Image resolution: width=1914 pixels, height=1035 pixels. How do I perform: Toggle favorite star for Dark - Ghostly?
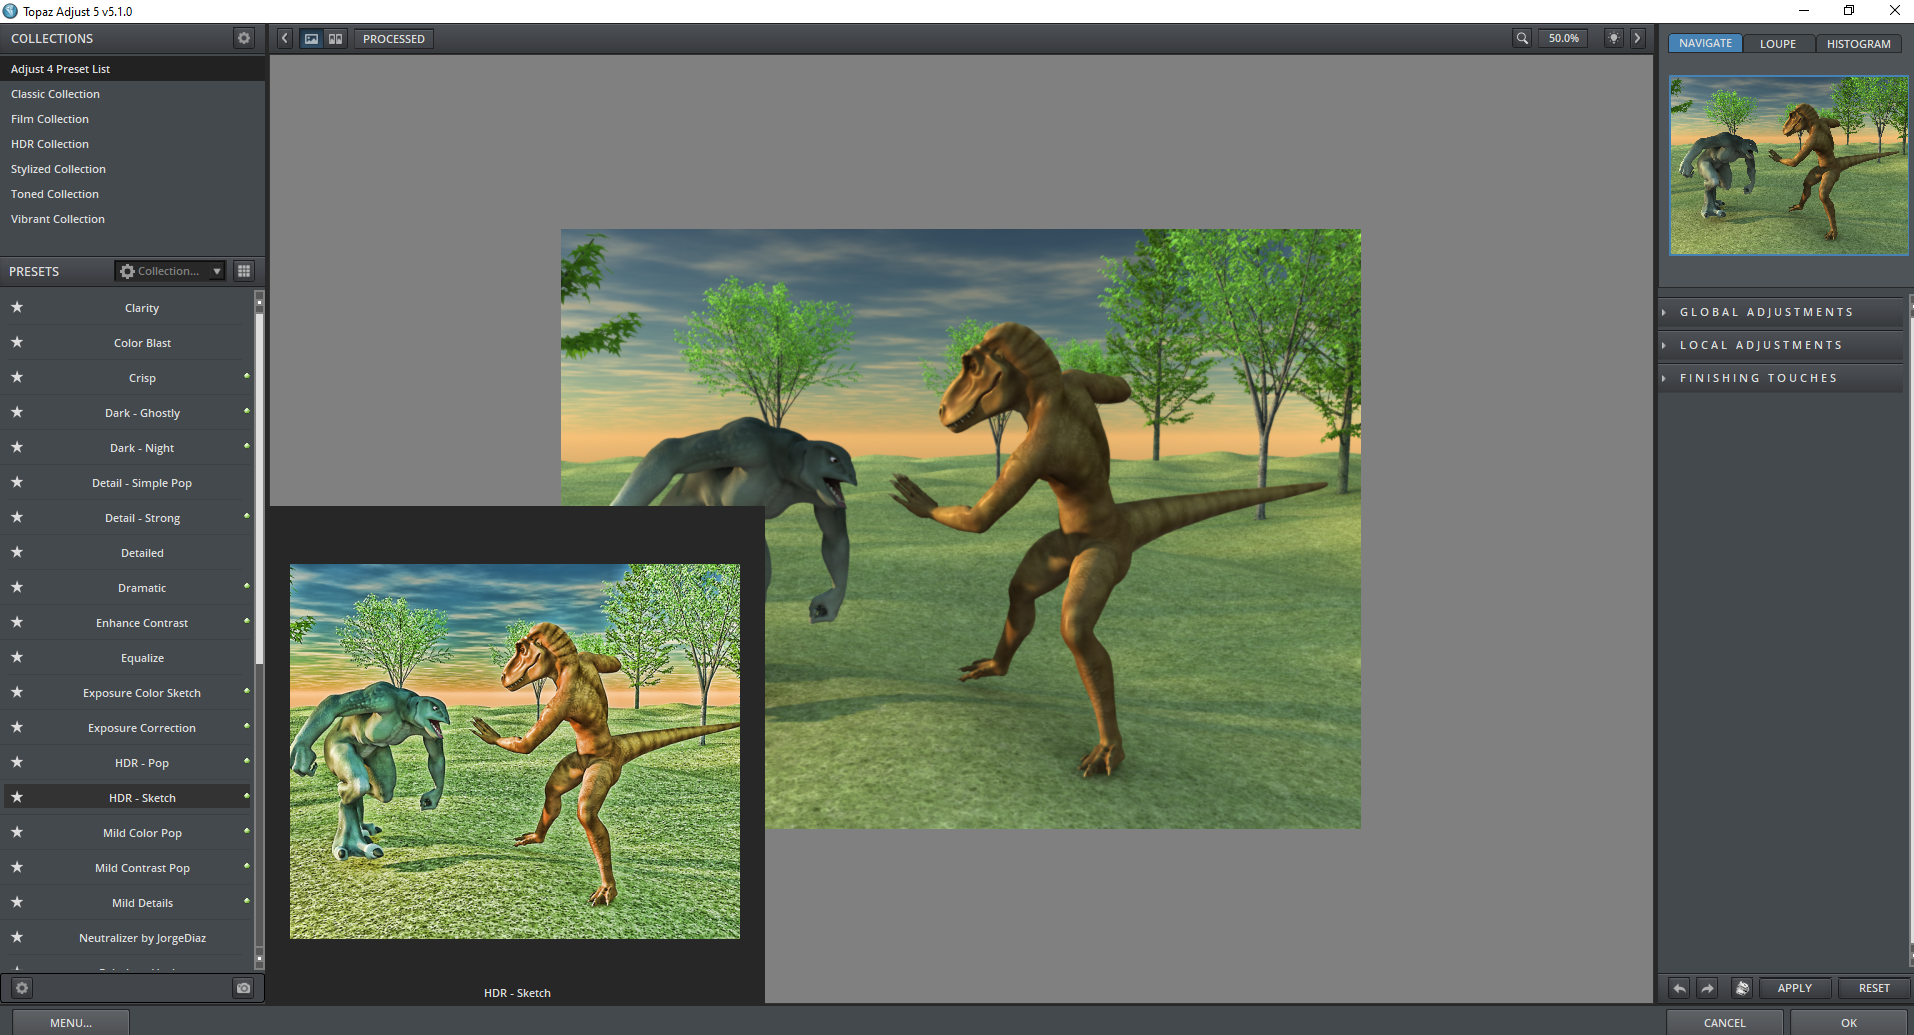pos(17,412)
